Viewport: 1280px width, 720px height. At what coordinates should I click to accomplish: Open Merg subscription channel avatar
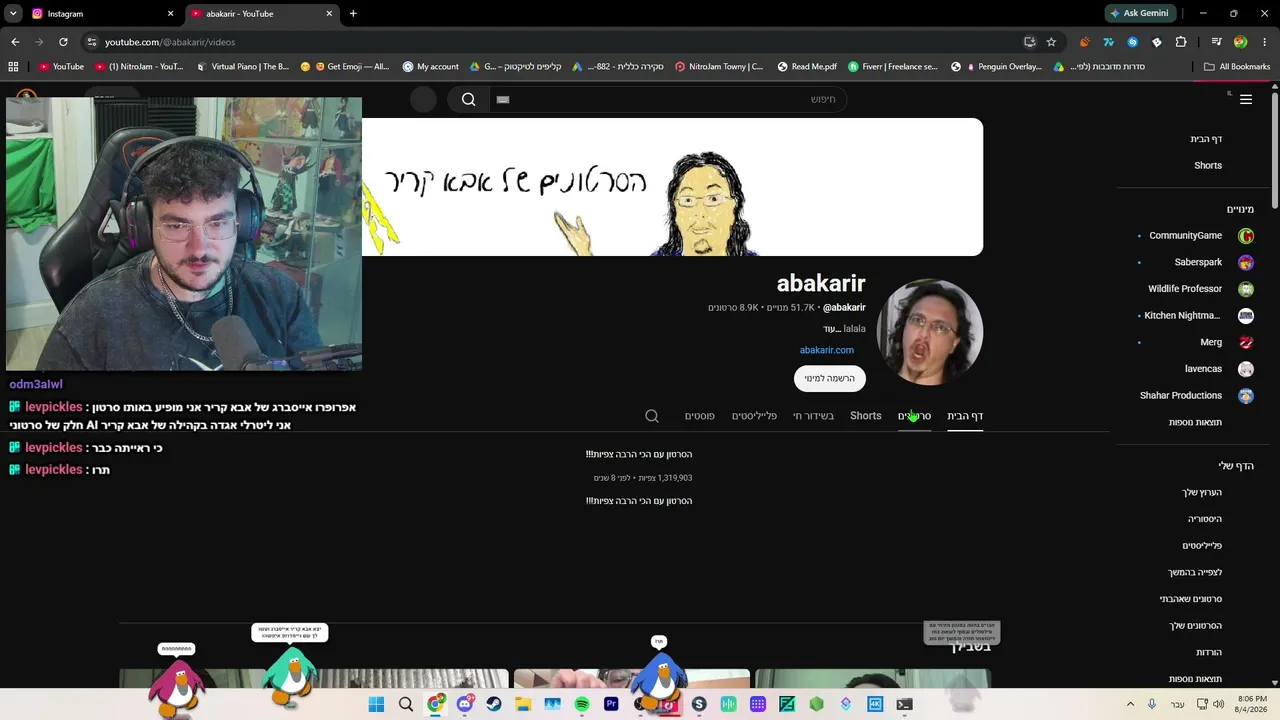pyautogui.click(x=1246, y=342)
